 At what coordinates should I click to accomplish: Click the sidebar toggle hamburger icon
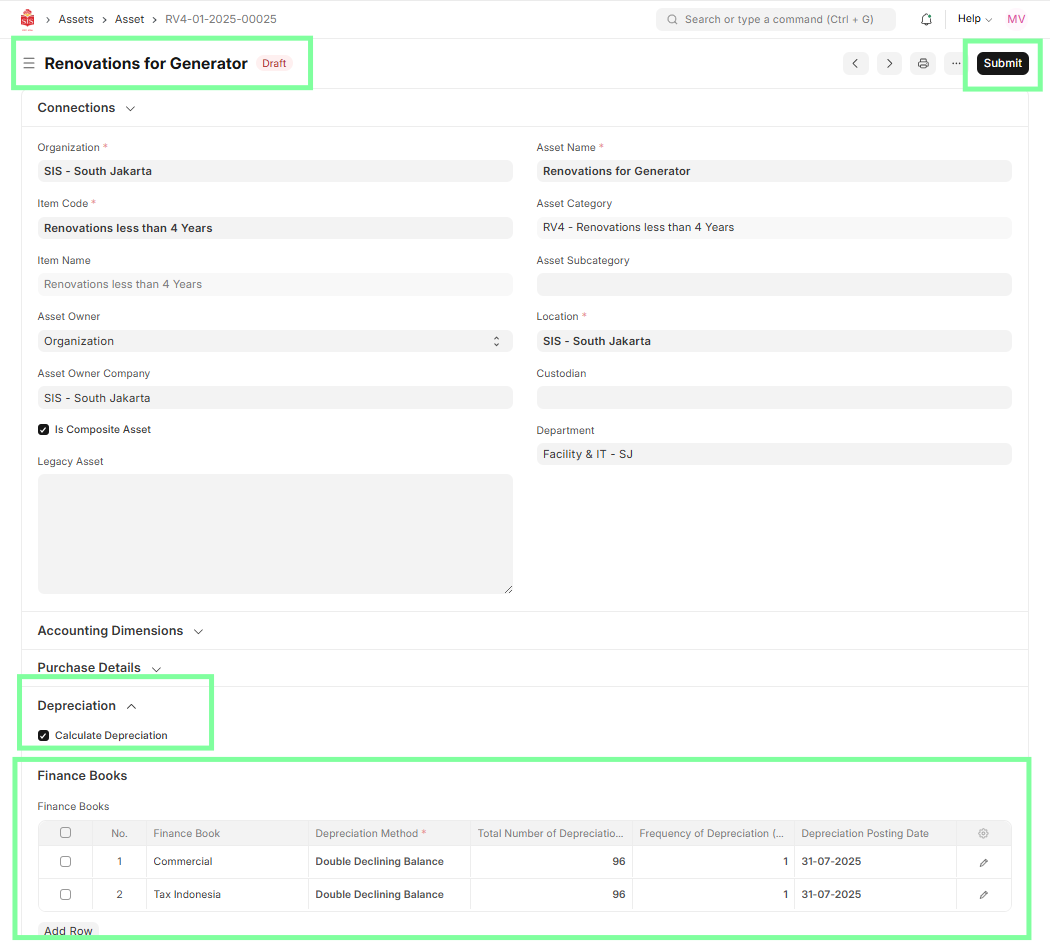click(x=29, y=63)
